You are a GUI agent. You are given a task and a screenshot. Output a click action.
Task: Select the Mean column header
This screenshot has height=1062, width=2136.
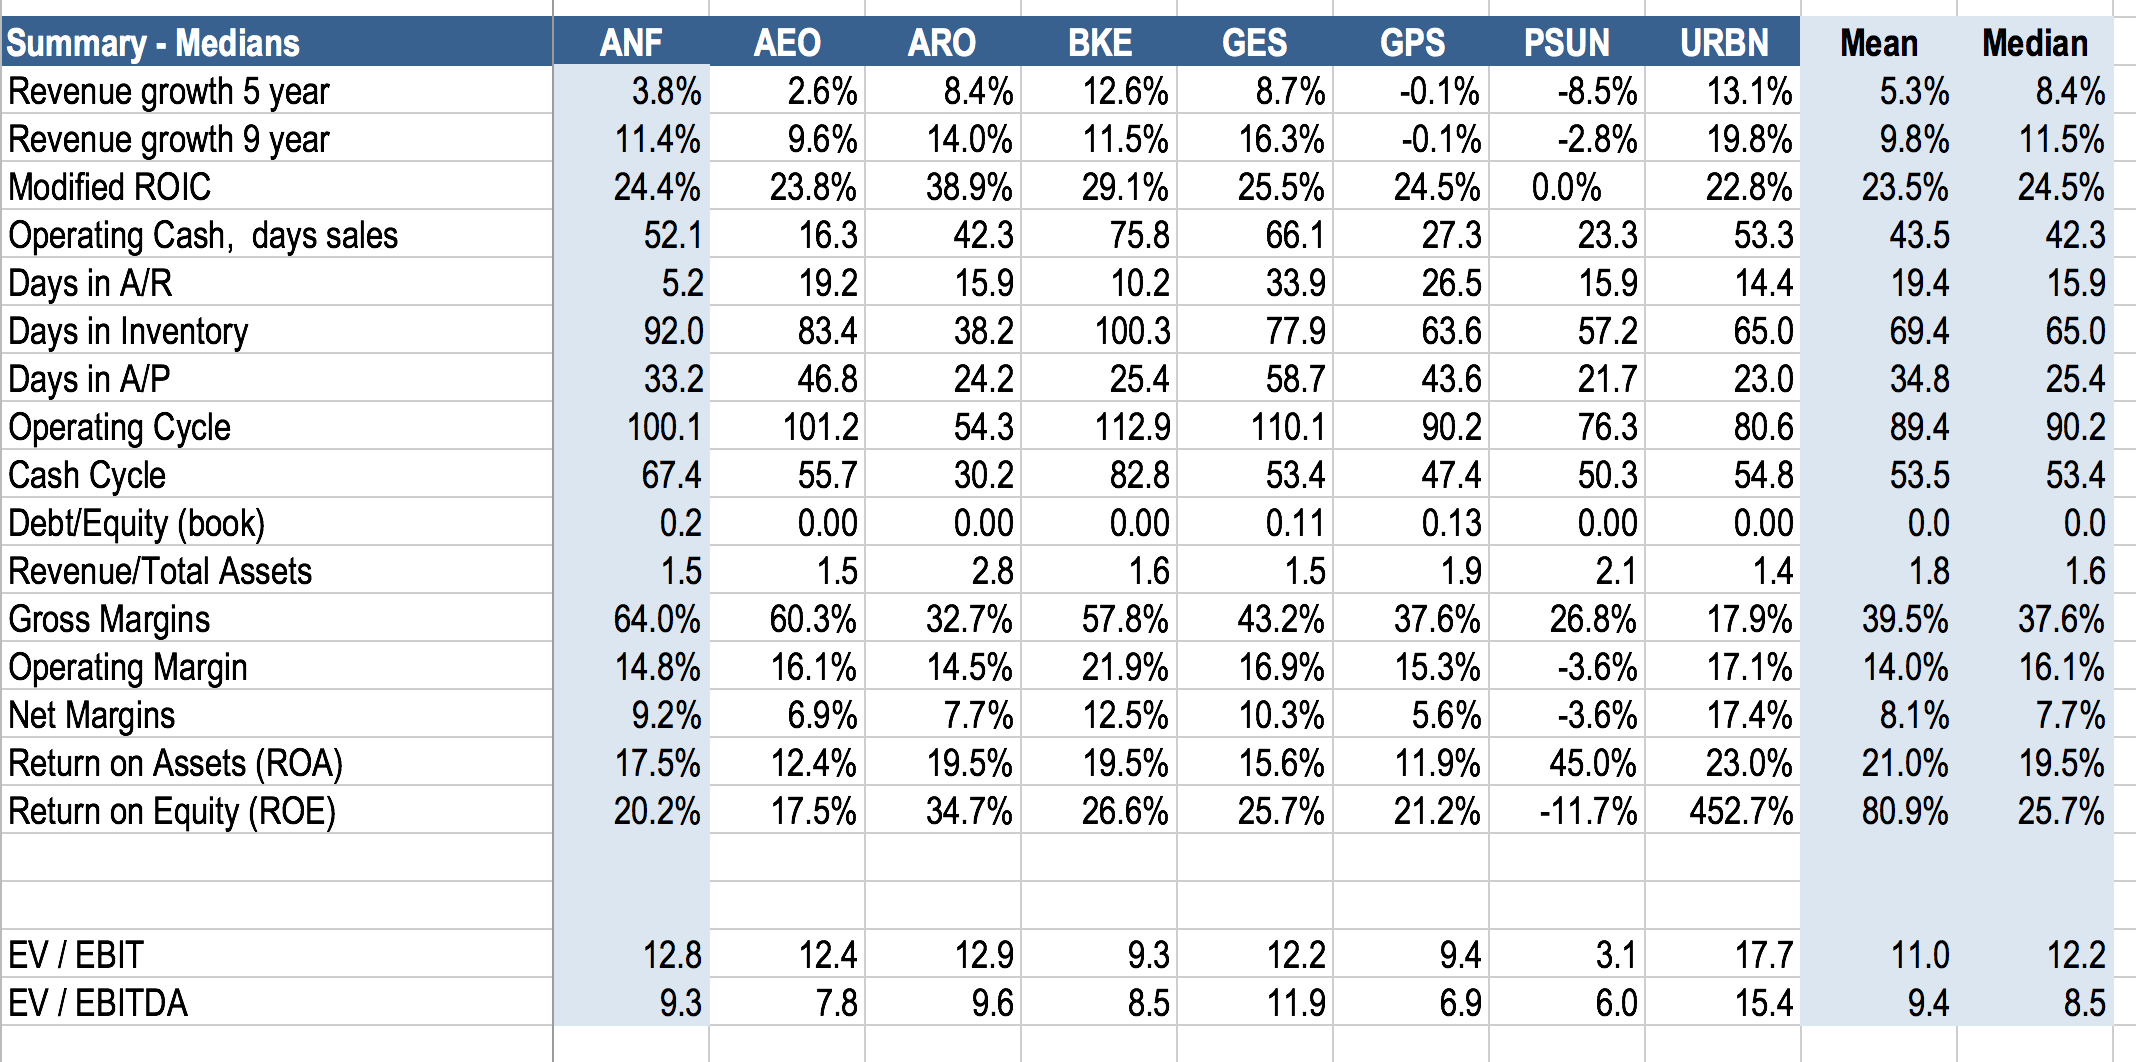pos(1879,43)
